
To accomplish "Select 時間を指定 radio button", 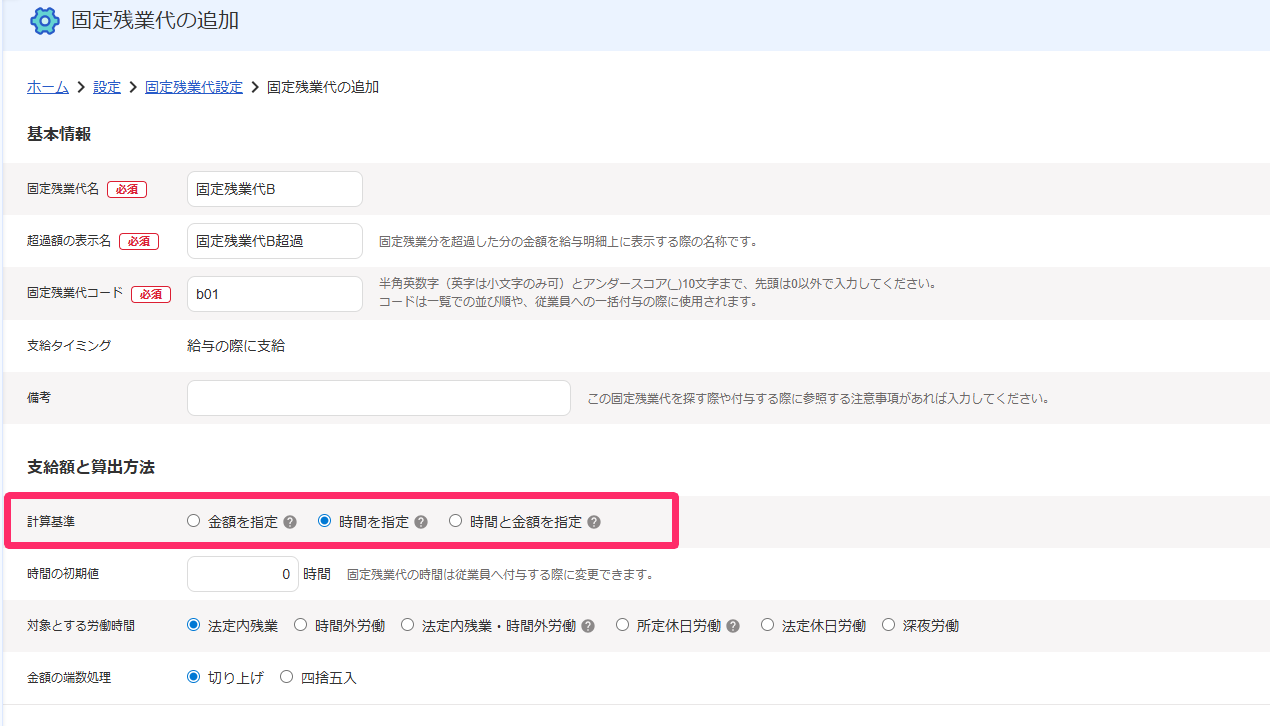I will (x=324, y=521).
